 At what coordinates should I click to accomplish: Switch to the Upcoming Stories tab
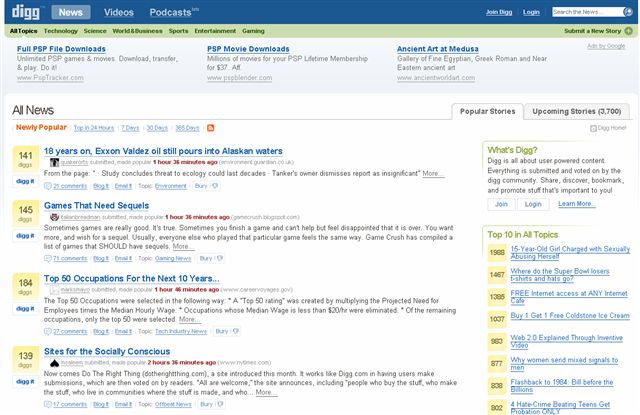tap(577, 111)
